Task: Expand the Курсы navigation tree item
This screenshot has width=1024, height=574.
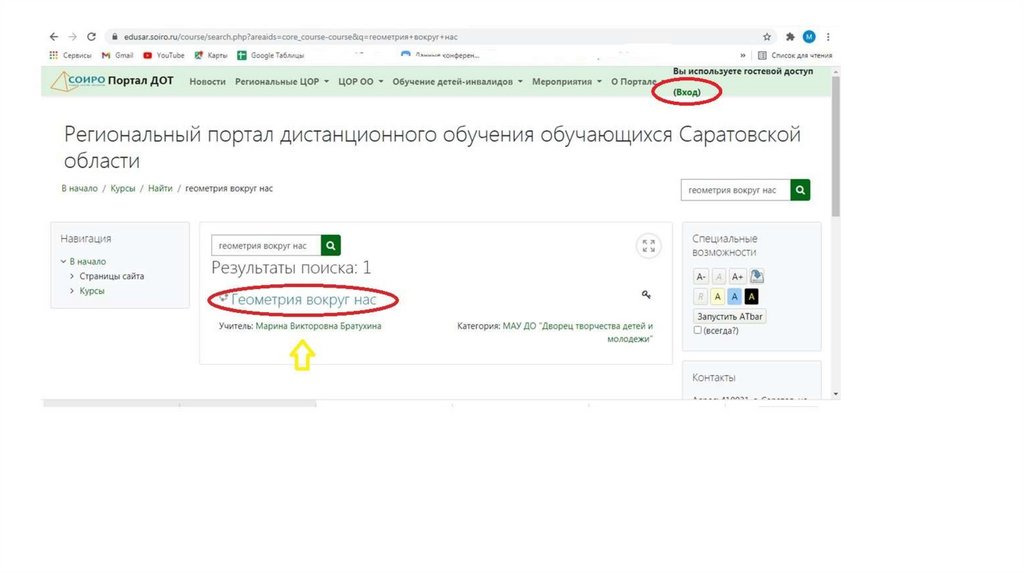Action: pyautogui.click(x=72, y=291)
